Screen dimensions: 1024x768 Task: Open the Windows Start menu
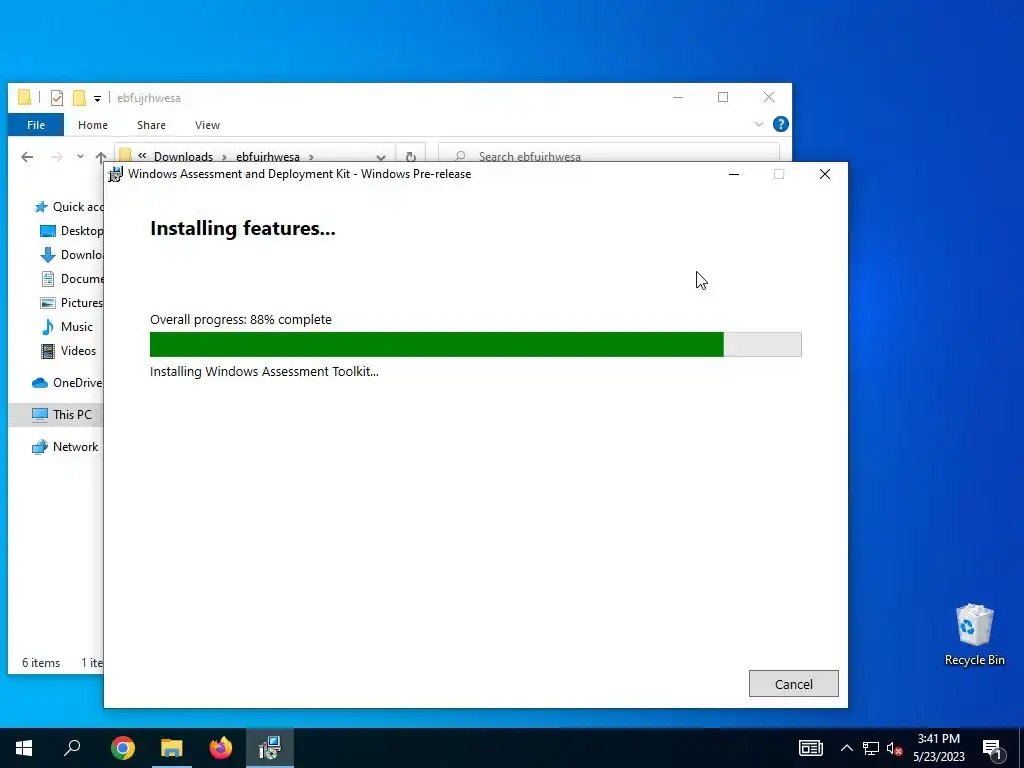coord(24,748)
